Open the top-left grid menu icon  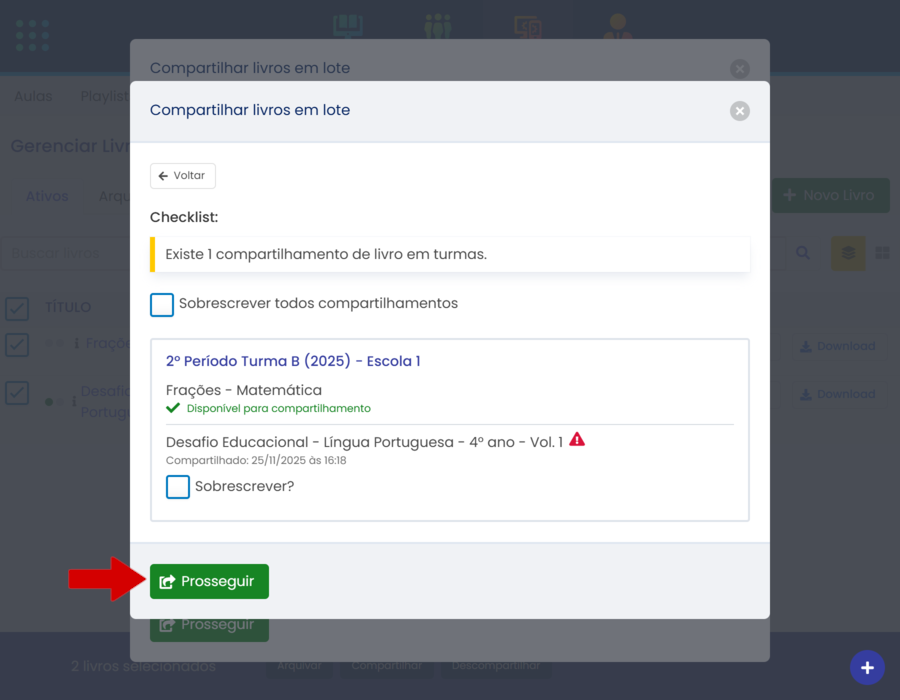(32, 35)
